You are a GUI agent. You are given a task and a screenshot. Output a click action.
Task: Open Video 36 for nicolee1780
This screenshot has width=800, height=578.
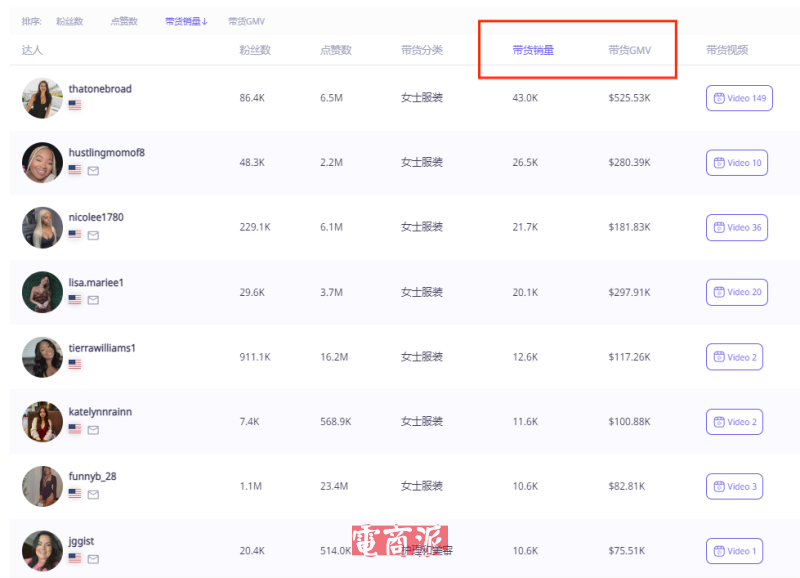click(x=737, y=227)
